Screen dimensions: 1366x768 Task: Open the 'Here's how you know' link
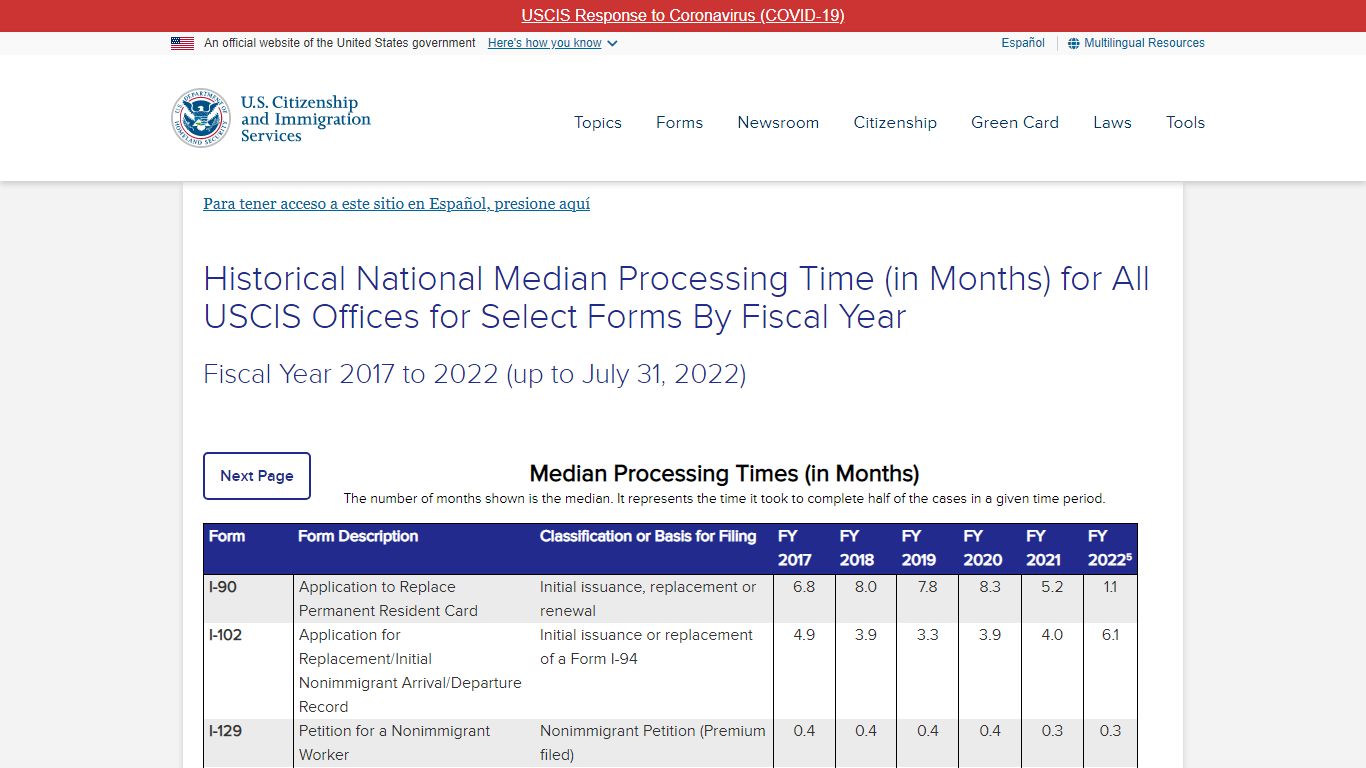[544, 43]
